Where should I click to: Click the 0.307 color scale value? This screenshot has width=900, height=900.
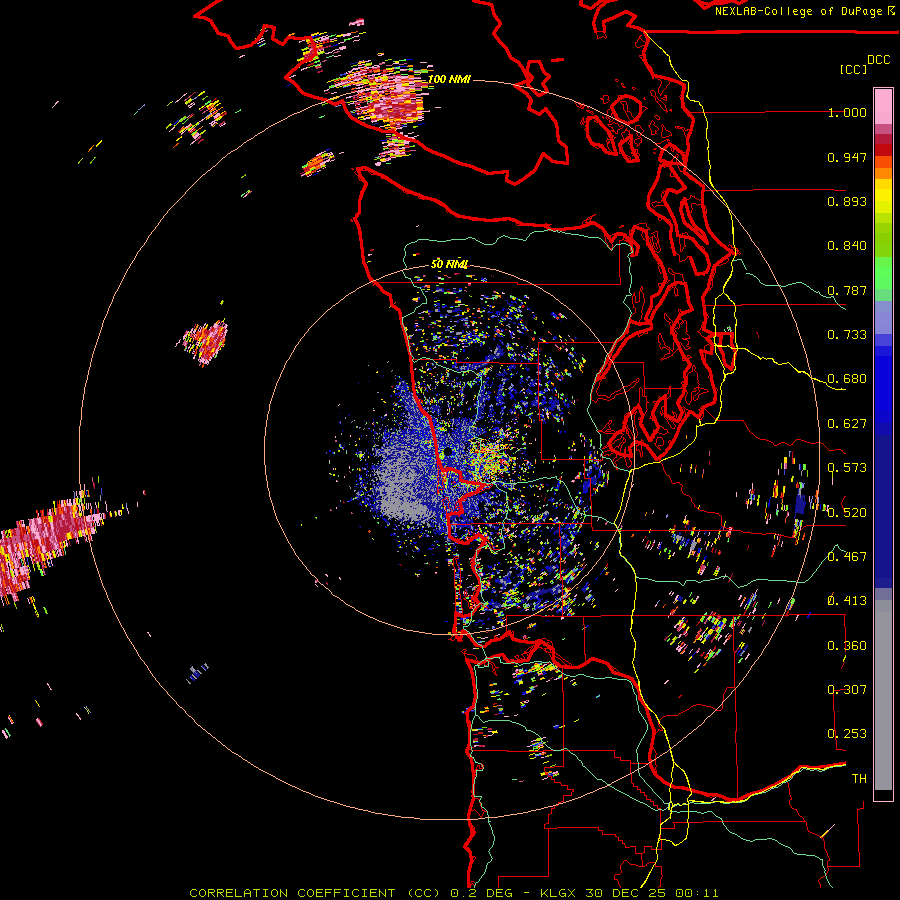(847, 690)
